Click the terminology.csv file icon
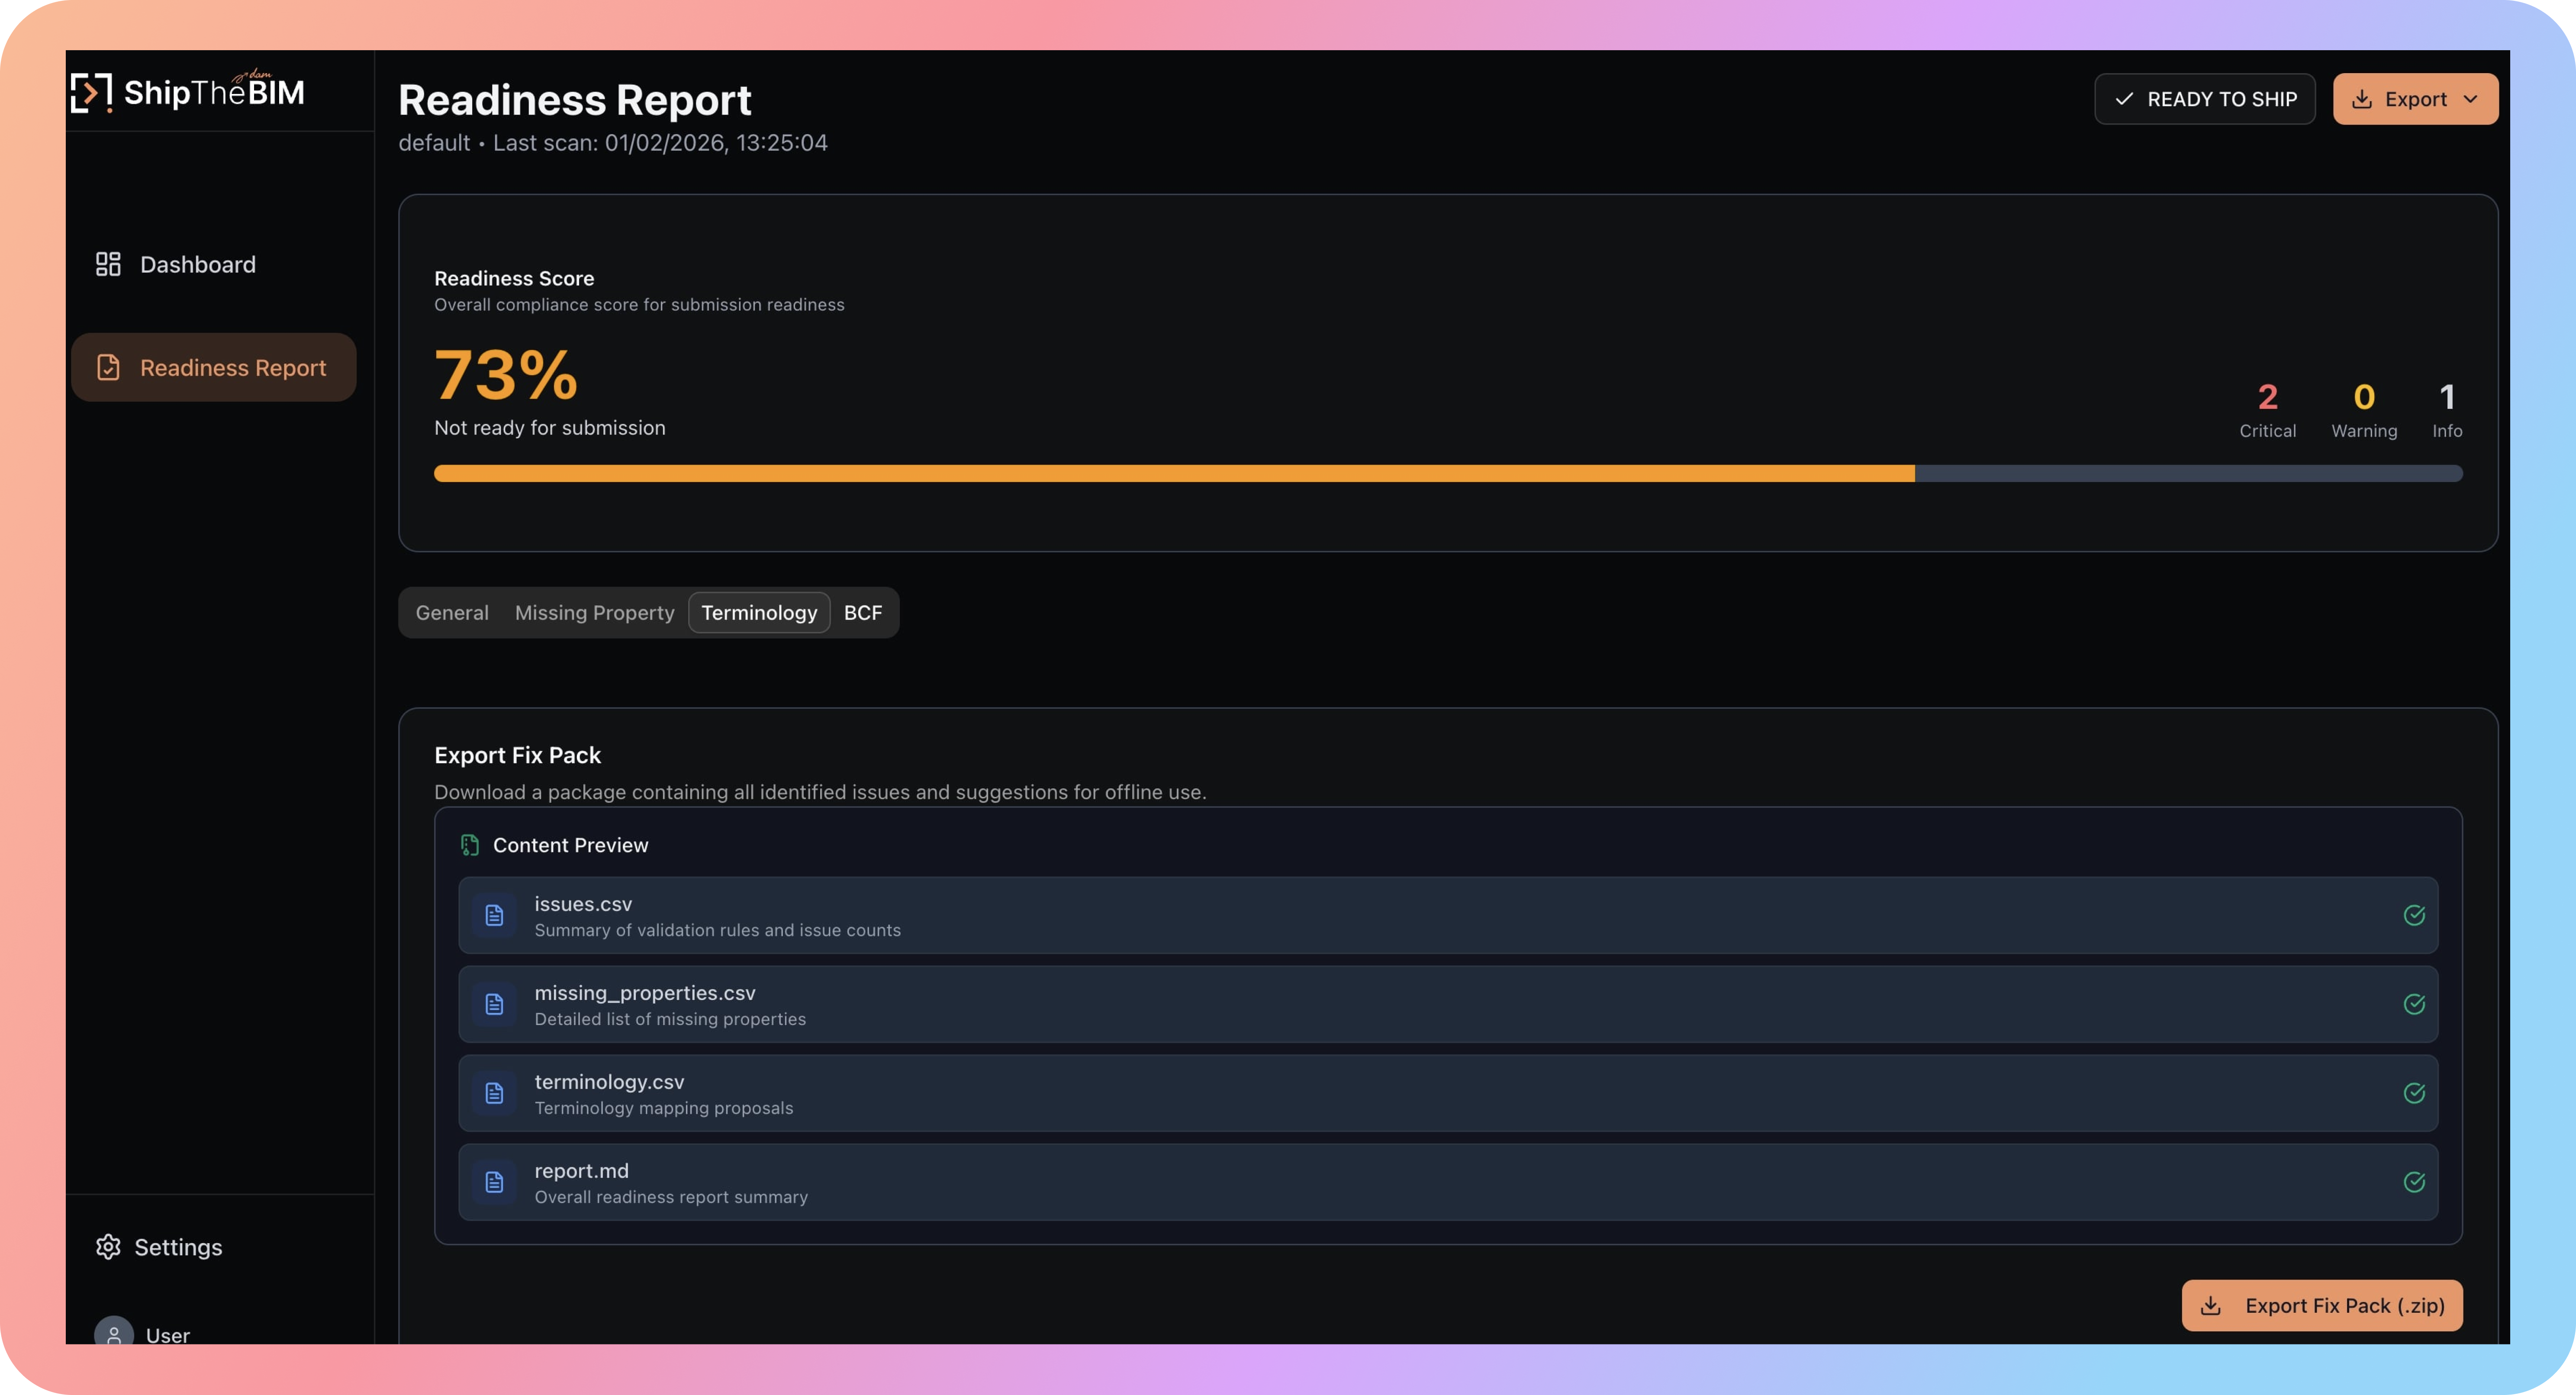Image resolution: width=2576 pixels, height=1395 pixels. click(x=494, y=1093)
